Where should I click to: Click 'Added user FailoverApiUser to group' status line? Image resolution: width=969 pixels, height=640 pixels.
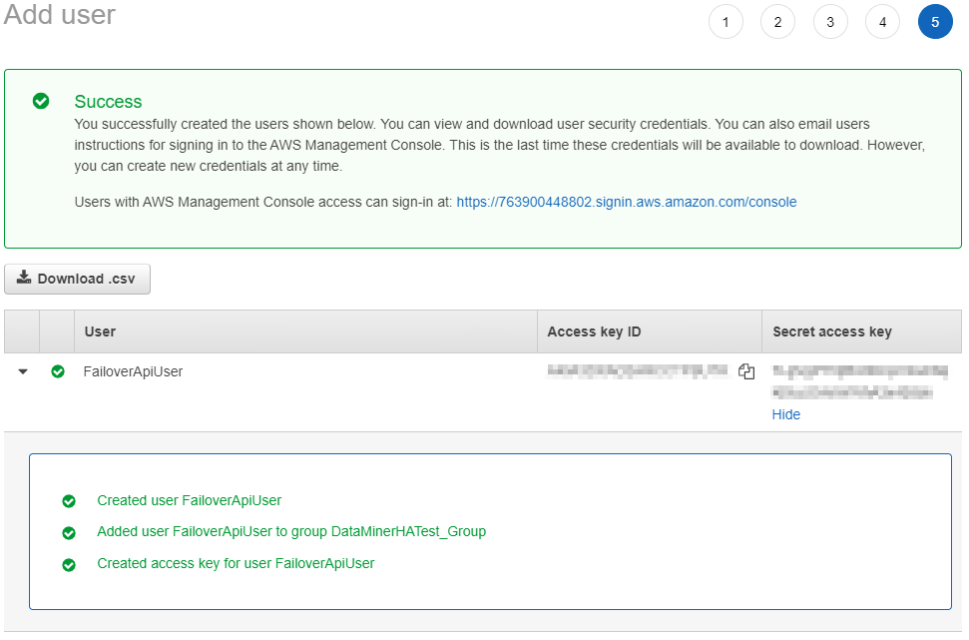click(x=291, y=532)
